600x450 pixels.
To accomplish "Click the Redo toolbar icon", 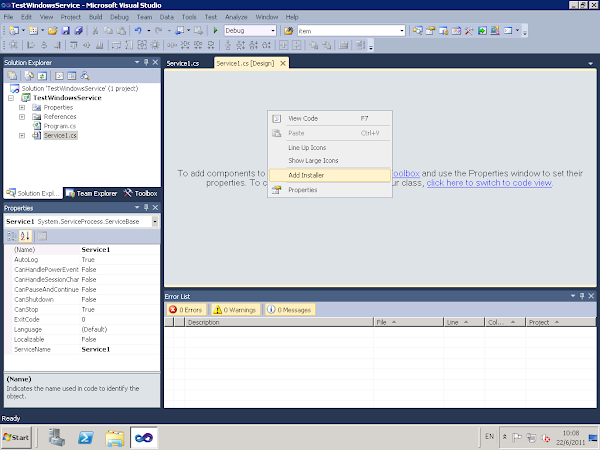I will click(158, 31).
